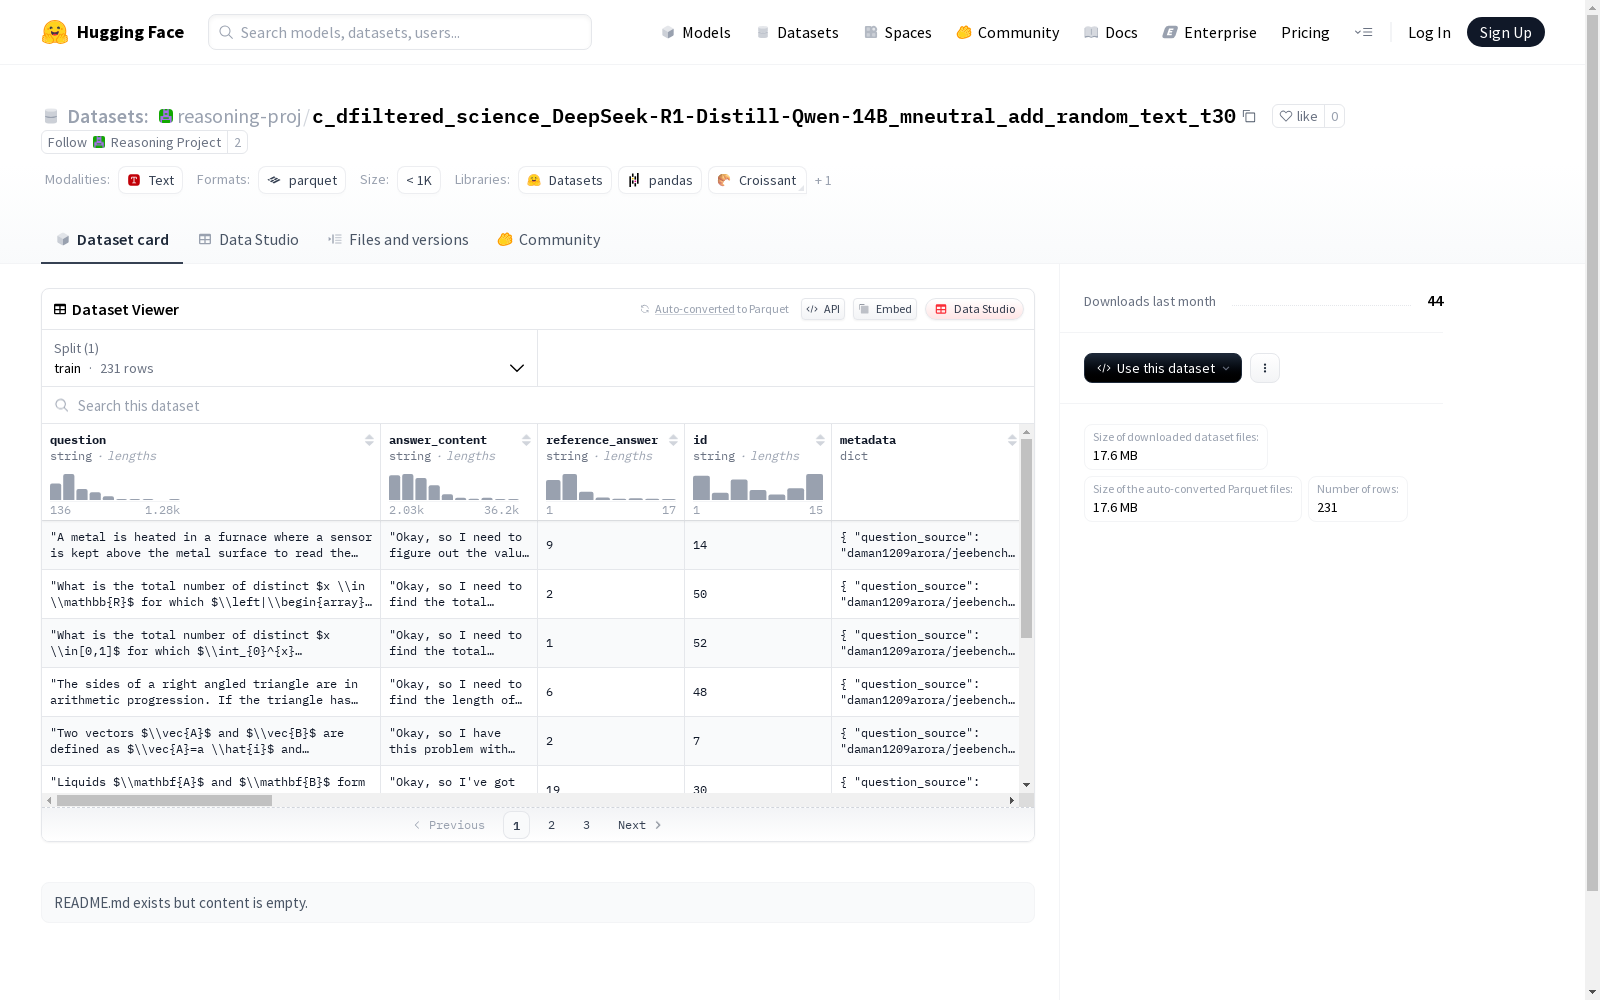This screenshot has width=1600, height=1000.
Task: Click the Croissant library tag
Action: tap(757, 180)
